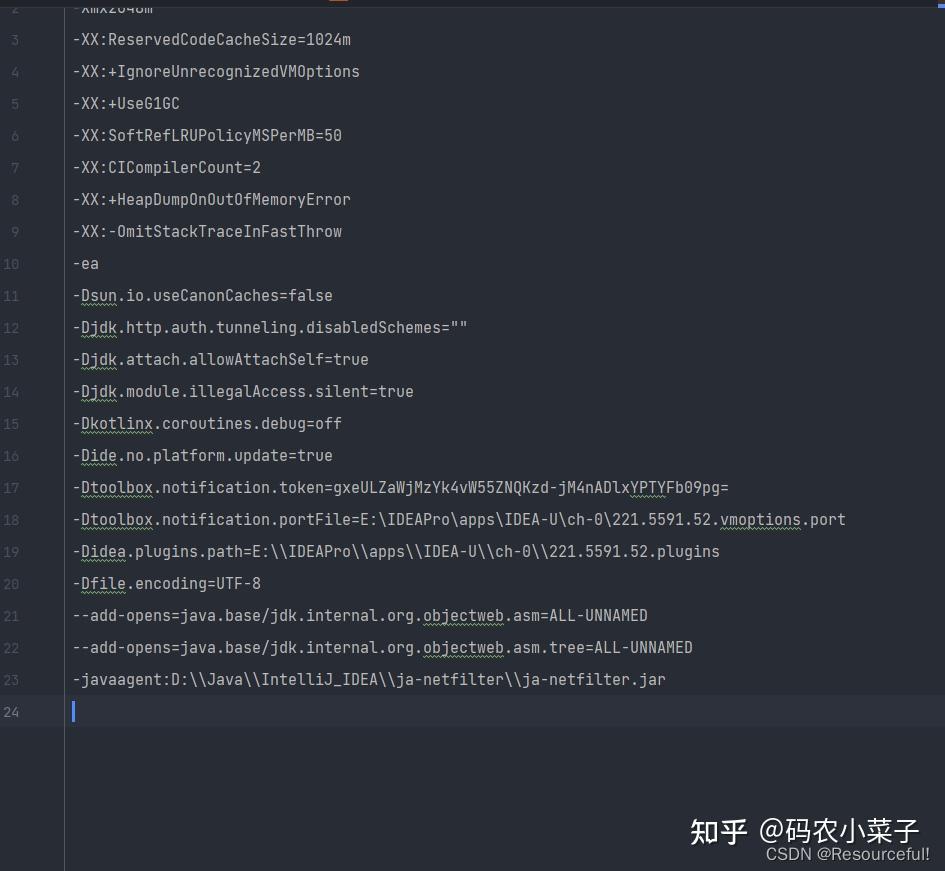Click the -Dkotlinx.coroutines.debug=off line
This screenshot has width=945, height=871.
click(x=207, y=424)
